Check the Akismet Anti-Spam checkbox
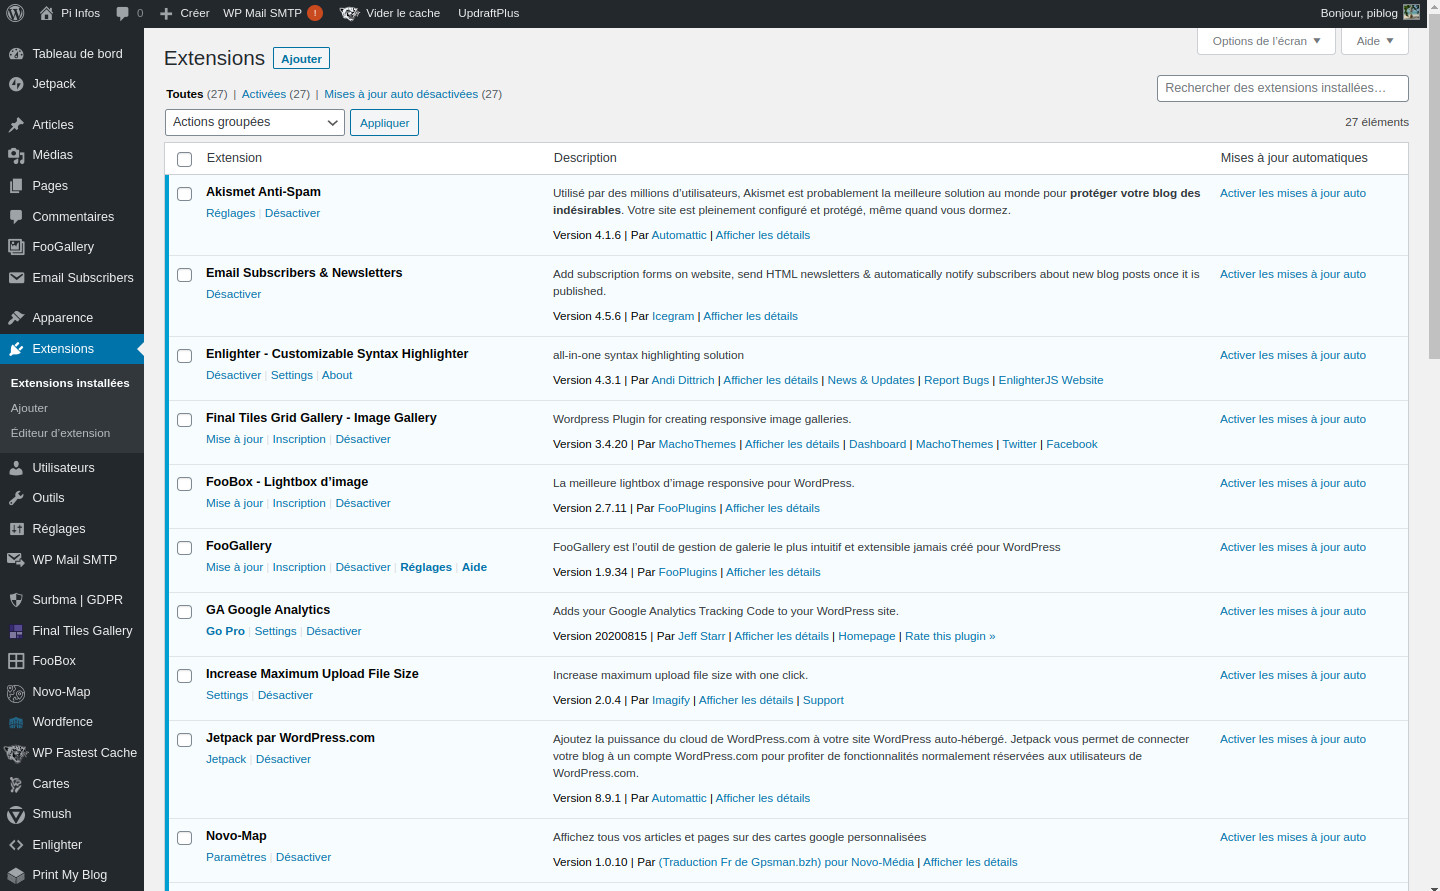1440x891 pixels. (184, 193)
